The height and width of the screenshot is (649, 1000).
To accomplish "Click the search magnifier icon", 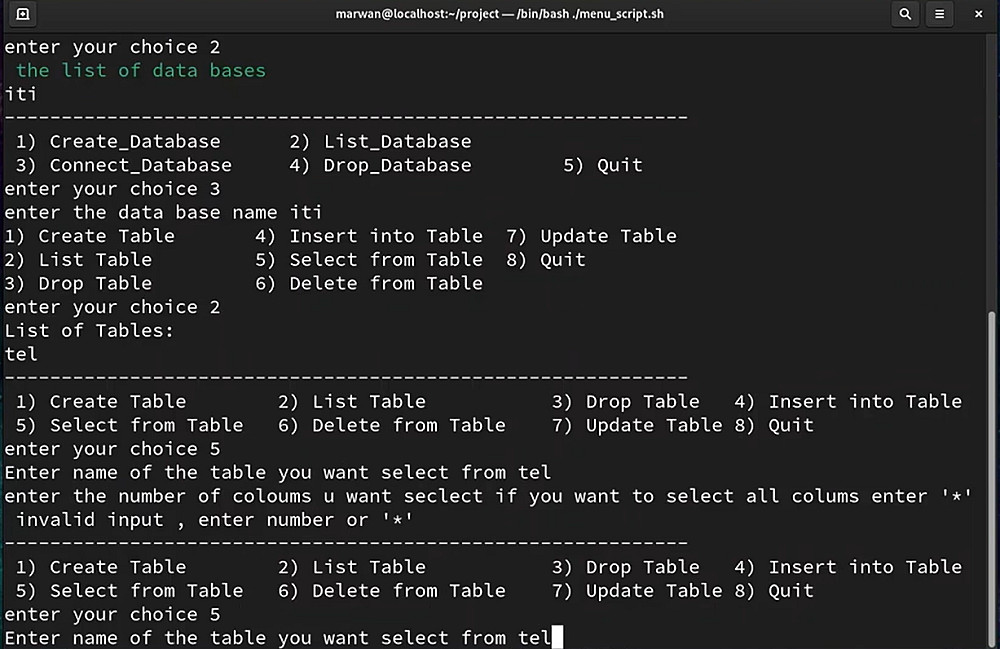I will tap(905, 14).
